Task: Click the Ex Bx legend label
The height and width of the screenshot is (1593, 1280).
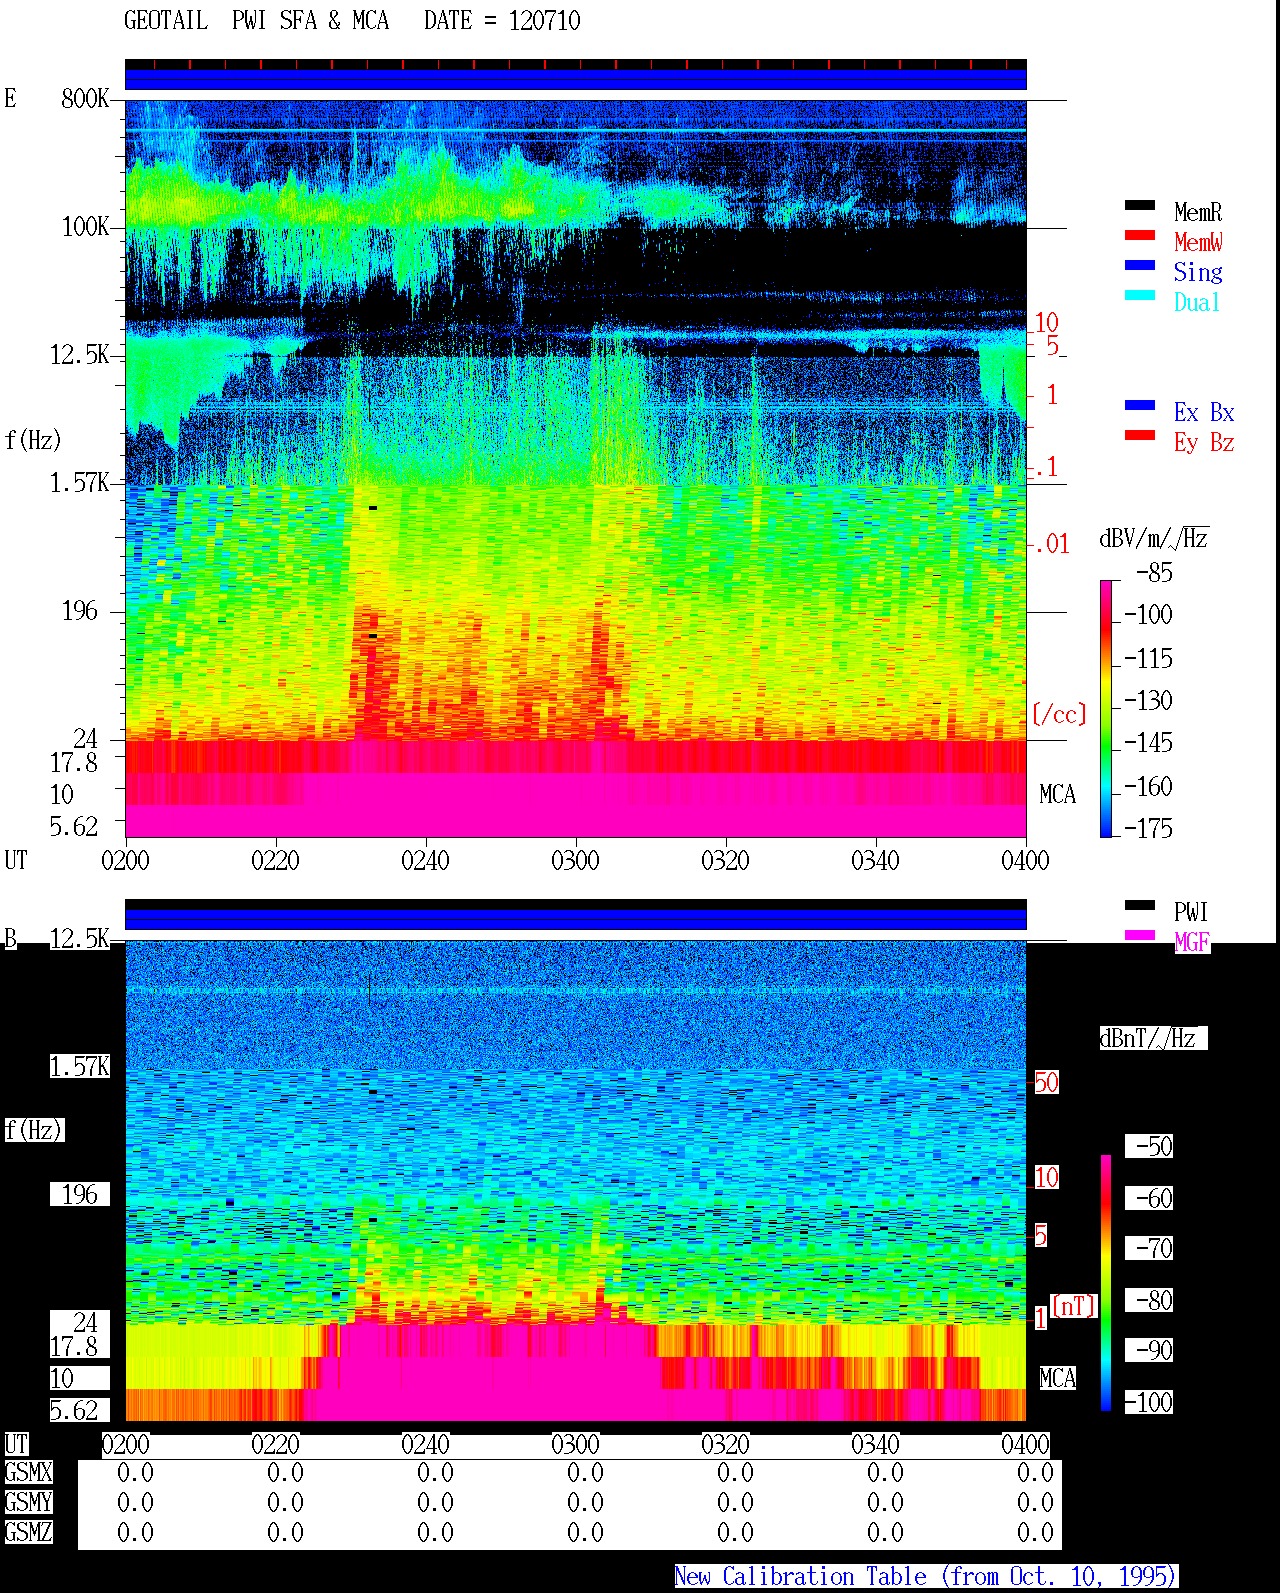Action: pyautogui.click(x=1204, y=412)
